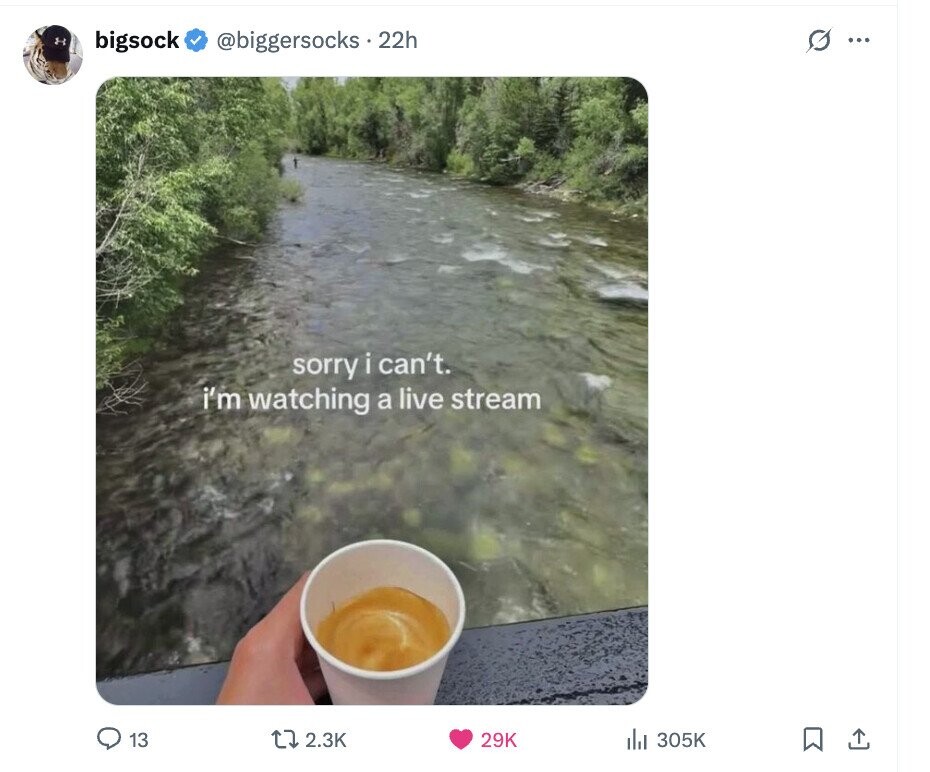Unlike the post via pink heart
Screen dimensions: 930x772
pos(460,739)
